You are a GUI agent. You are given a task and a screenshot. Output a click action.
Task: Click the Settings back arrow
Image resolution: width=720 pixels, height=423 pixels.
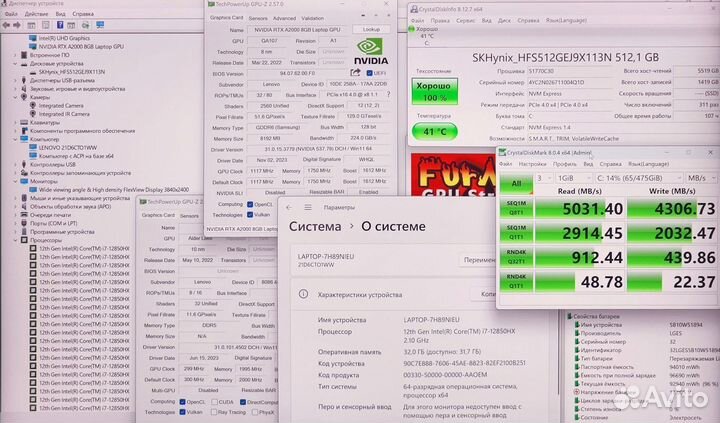289,208
